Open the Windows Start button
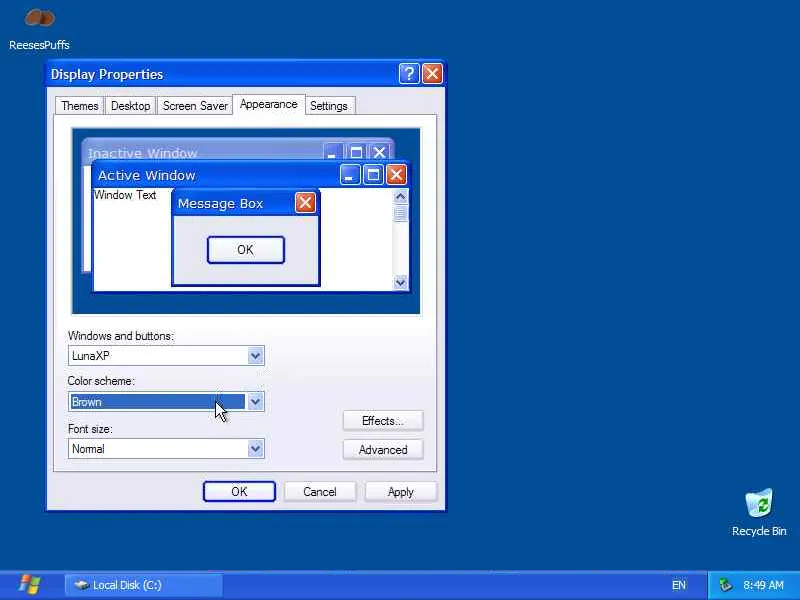The height and width of the screenshot is (600, 800). tap(30, 585)
